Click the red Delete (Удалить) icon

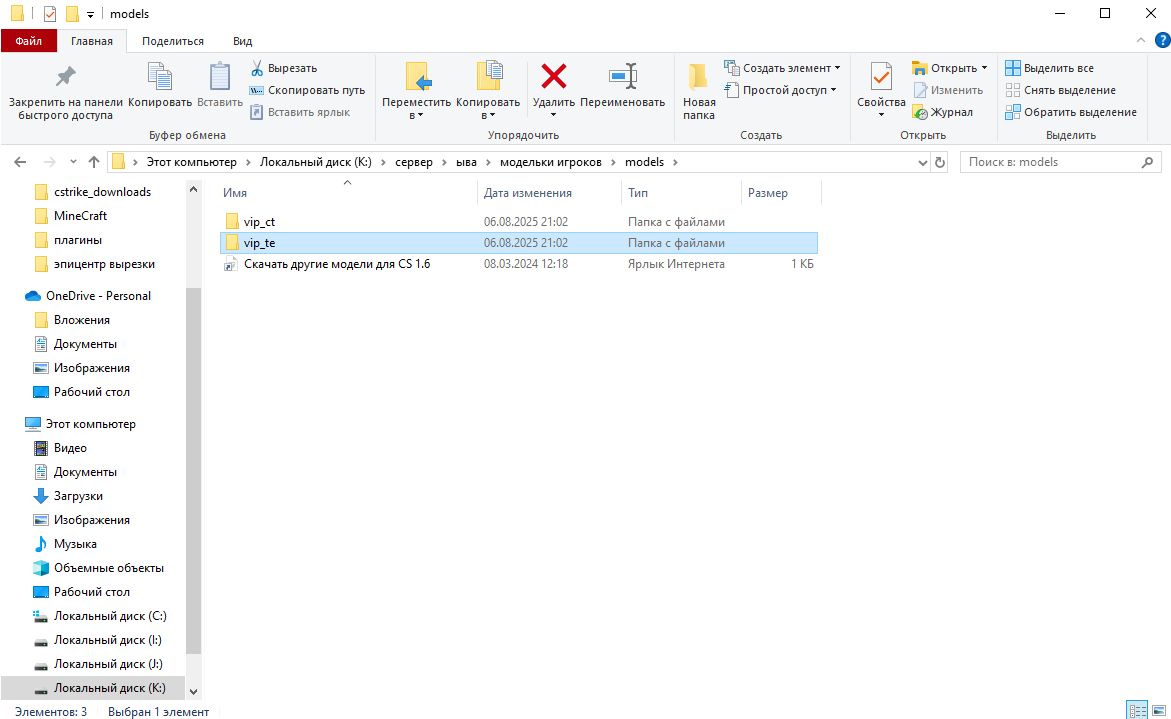pos(553,78)
